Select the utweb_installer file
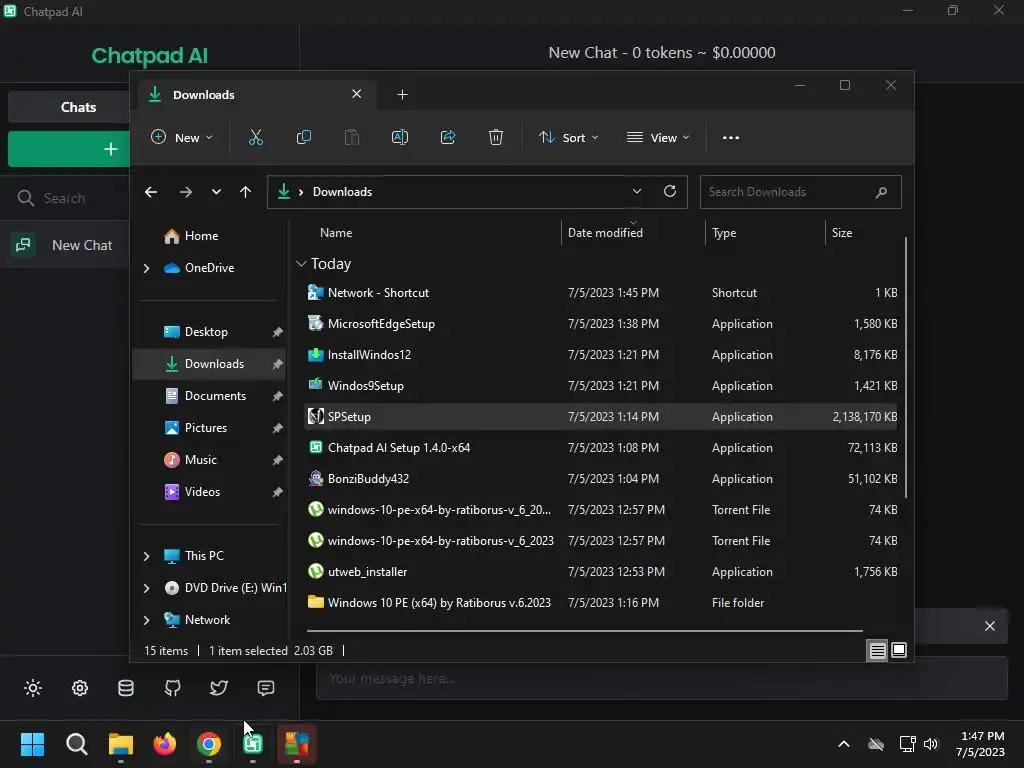This screenshot has width=1024, height=768. [x=601, y=572]
